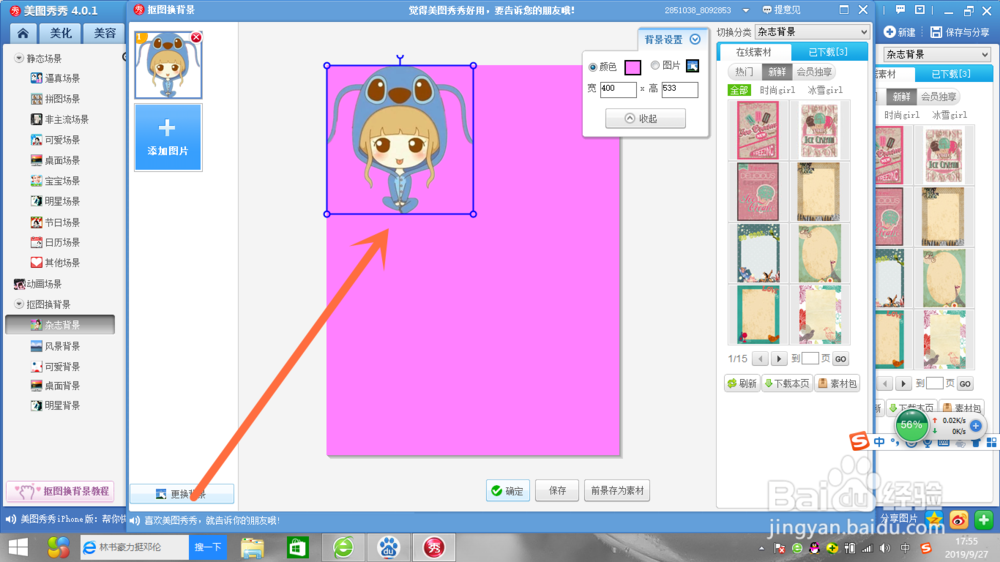
Task: Open the background image picker icon
Action: pyautogui.click(x=692, y=65)
